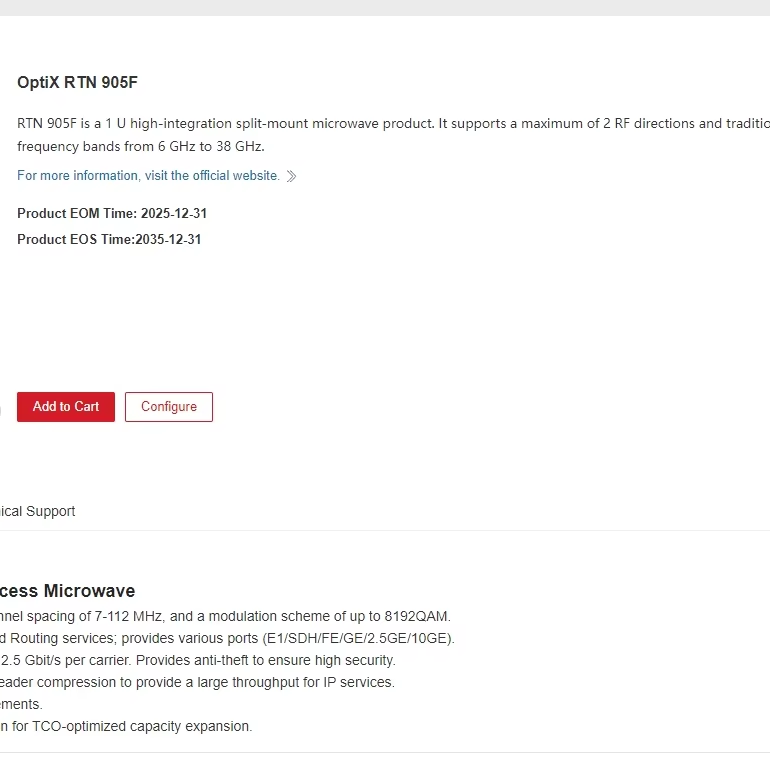Click the Product EOM Time date 2025-12-31
This screenshot has height=770, width=770.
(174, 213)
